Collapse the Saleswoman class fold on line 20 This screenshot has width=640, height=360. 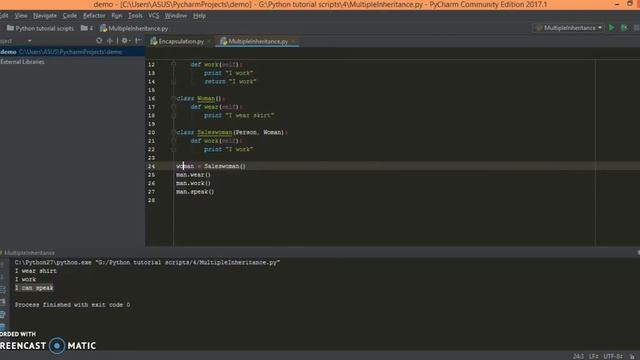coord(173,132)
